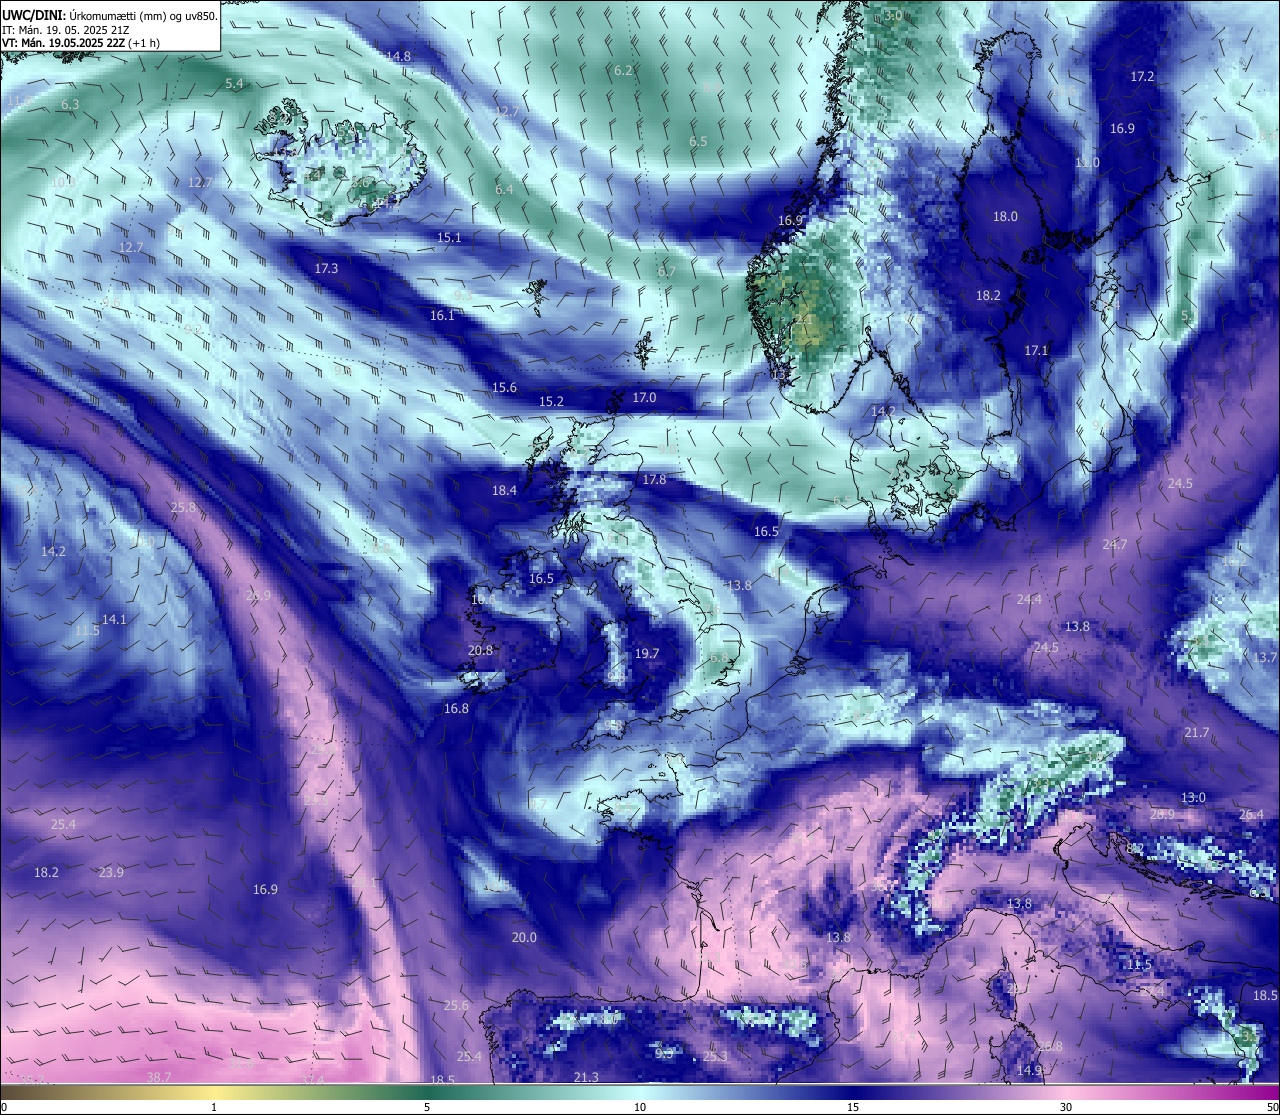This screenshot has height=1115, width=1280.
Task: Click the "IT: Mán. 19. 05. 2025 21Z" line
Action: 65,30
